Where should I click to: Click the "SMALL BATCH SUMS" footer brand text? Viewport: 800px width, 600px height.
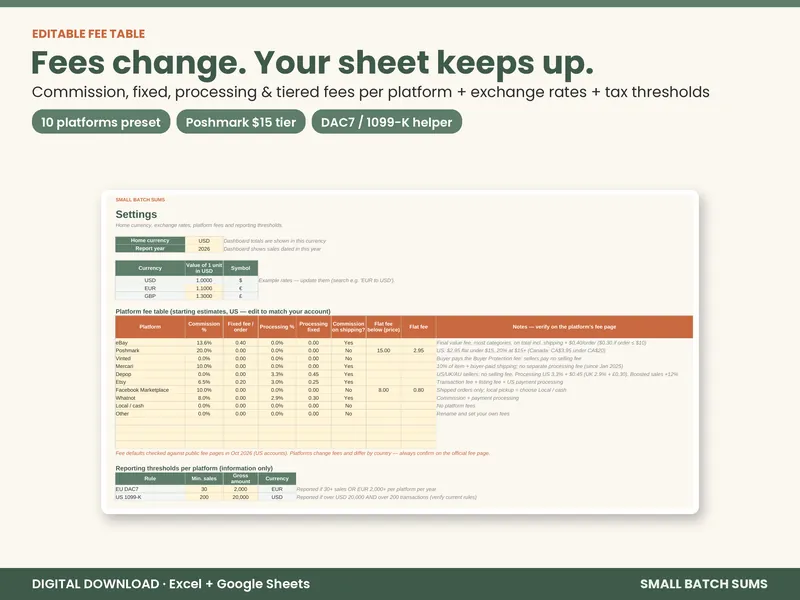tap(704, 584)
